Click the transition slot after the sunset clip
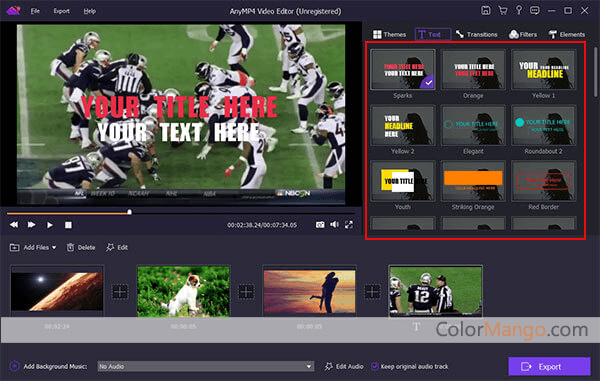The image size is (600, 381). [372, 291]
